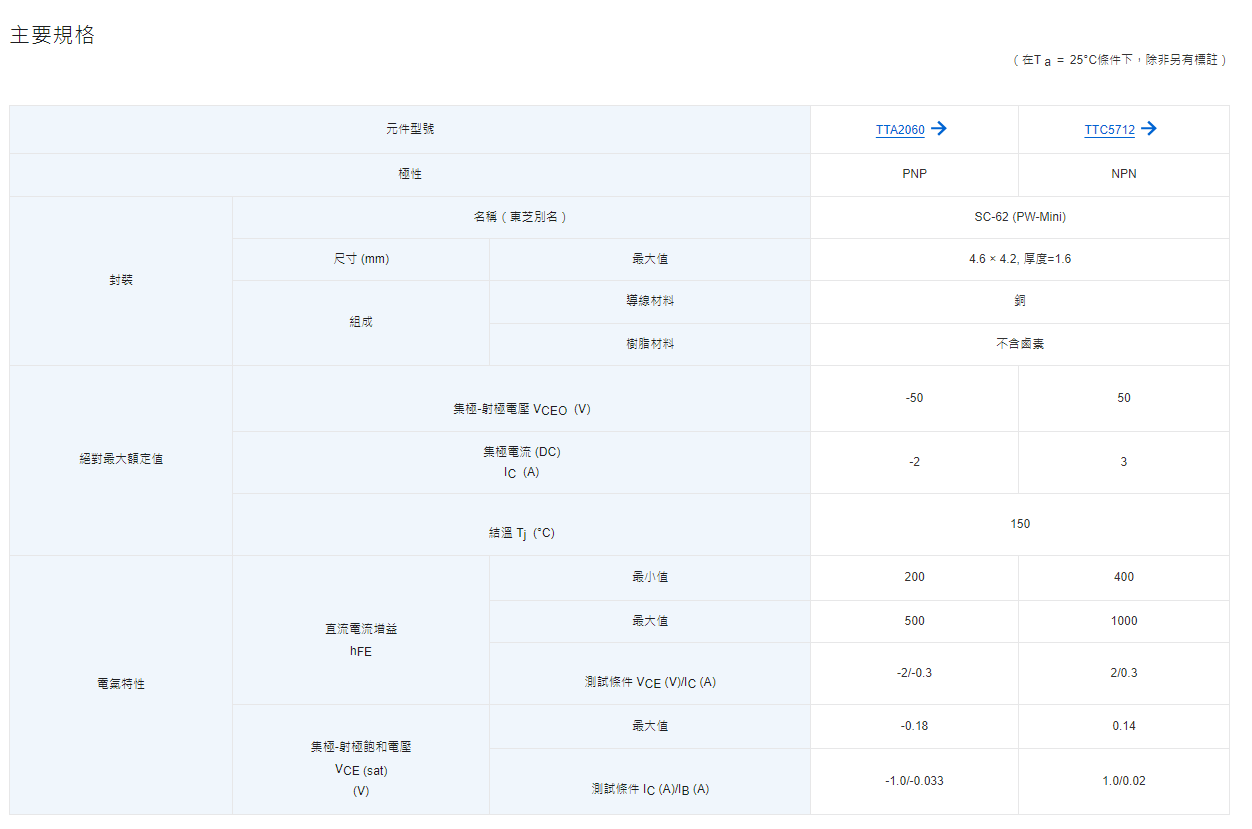Select the 電氣特性 category header
Image resolution: width=1252 pixels, height=829 pixels.
[121, 684]
